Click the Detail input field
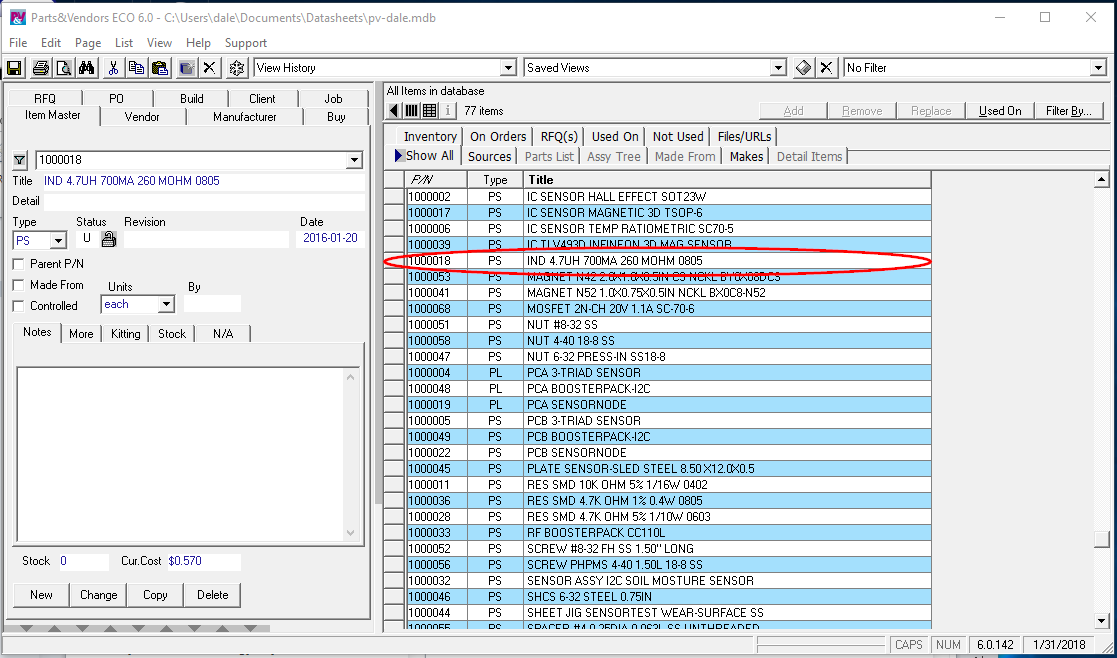The height and width of the screenshot is (658, 1117). [x=204, y=202]
